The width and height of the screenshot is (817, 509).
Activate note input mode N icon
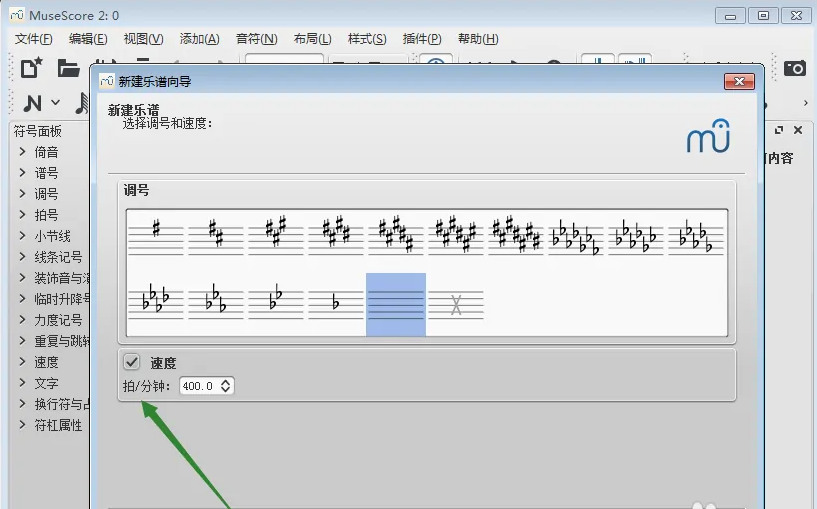(x=32, y=104)
